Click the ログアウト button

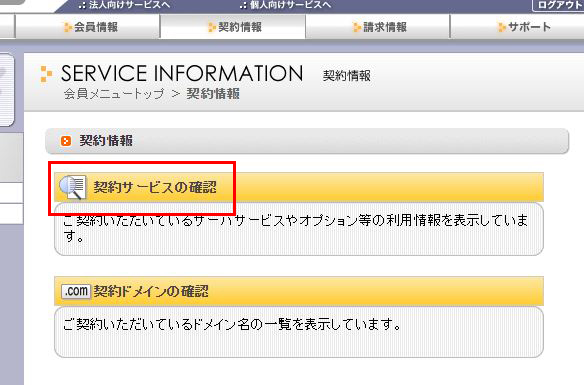pyautogui.click(x=558, y=5)
